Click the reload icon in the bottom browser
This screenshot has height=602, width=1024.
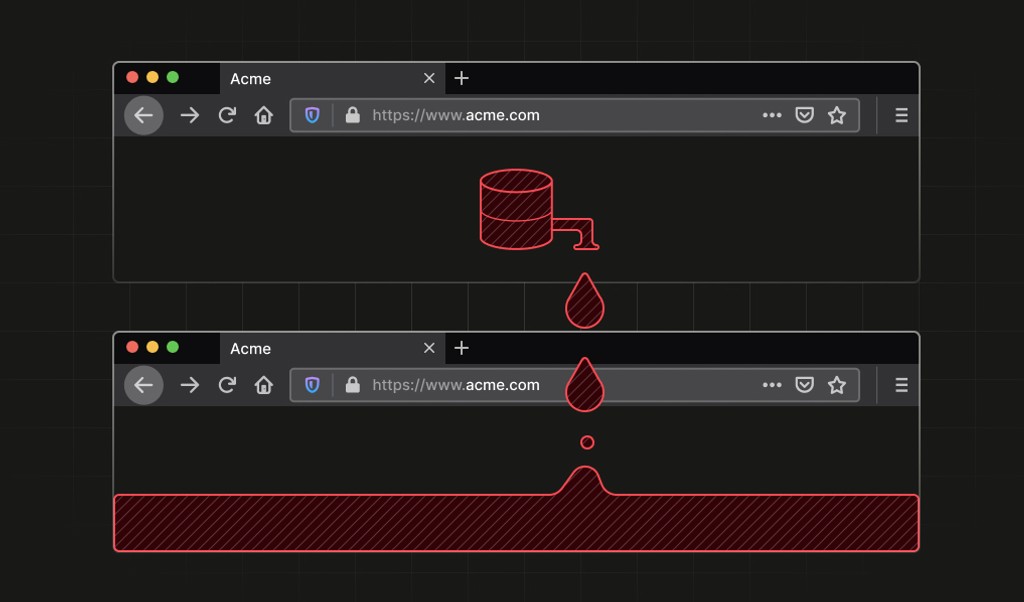coord(226,385)
